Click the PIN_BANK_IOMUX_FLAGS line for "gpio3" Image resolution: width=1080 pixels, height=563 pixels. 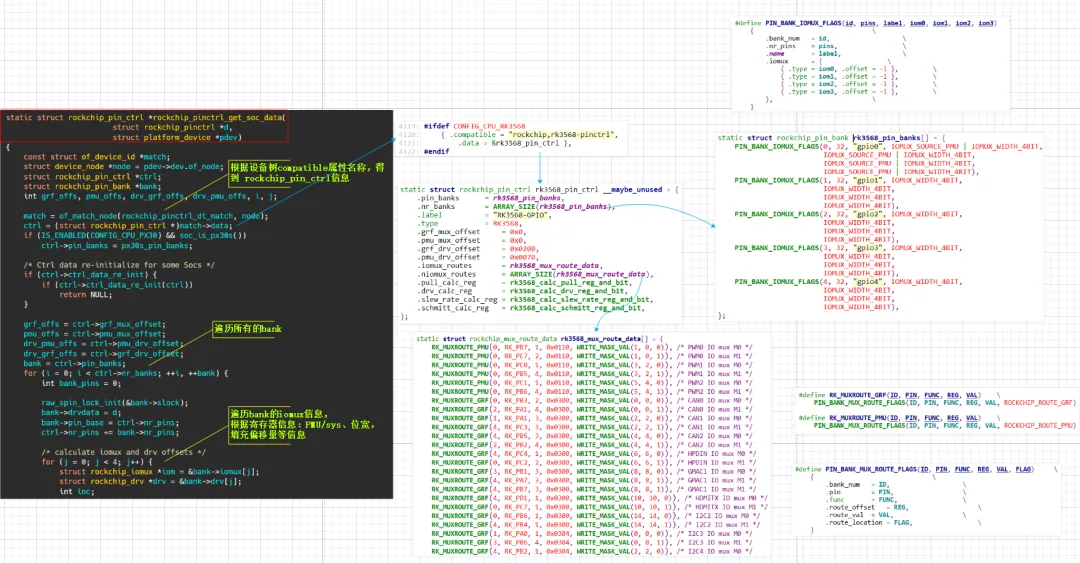click(x=847, y=248)
